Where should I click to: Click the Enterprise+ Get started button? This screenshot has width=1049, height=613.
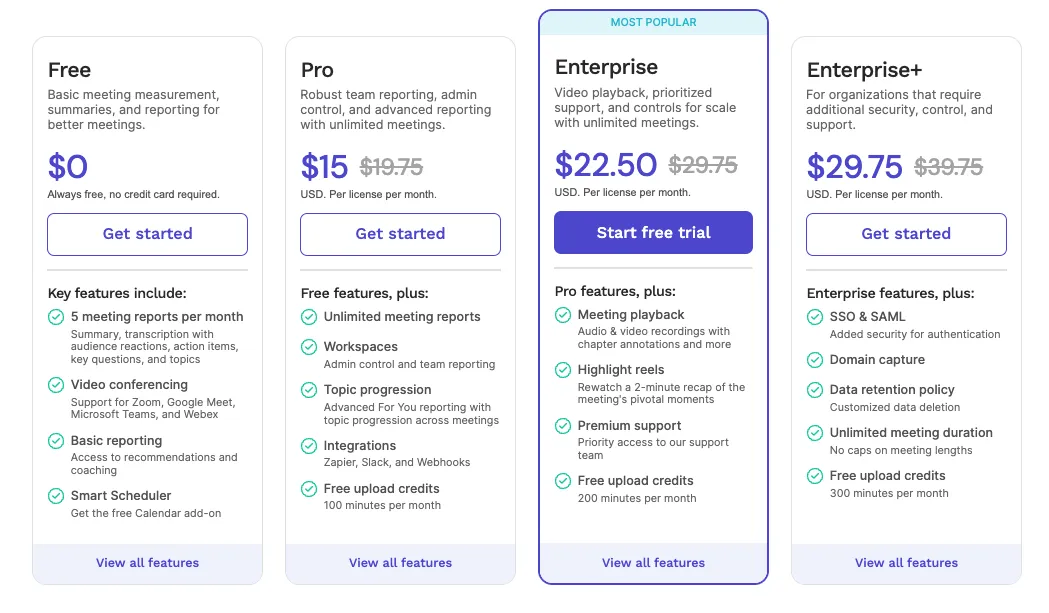point(906,234)
